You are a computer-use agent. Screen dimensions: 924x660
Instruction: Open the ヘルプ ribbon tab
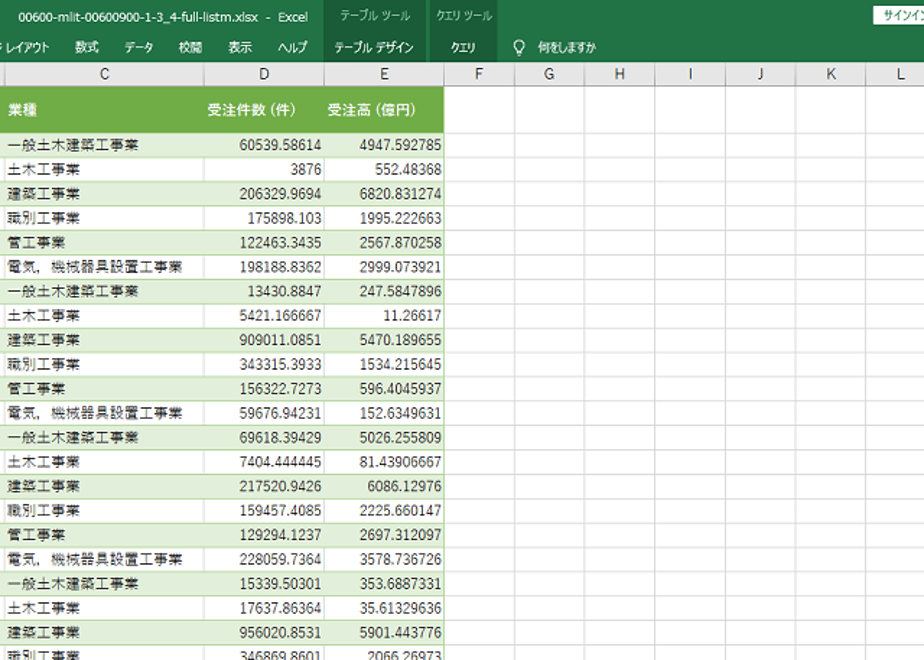pos(292,47)
